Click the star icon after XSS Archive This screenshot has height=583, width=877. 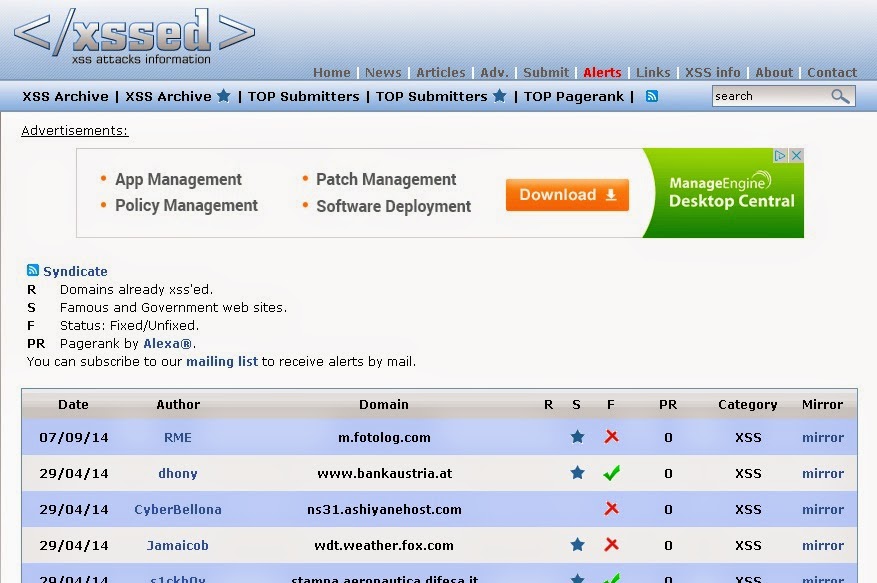click(x=224, y=96)
